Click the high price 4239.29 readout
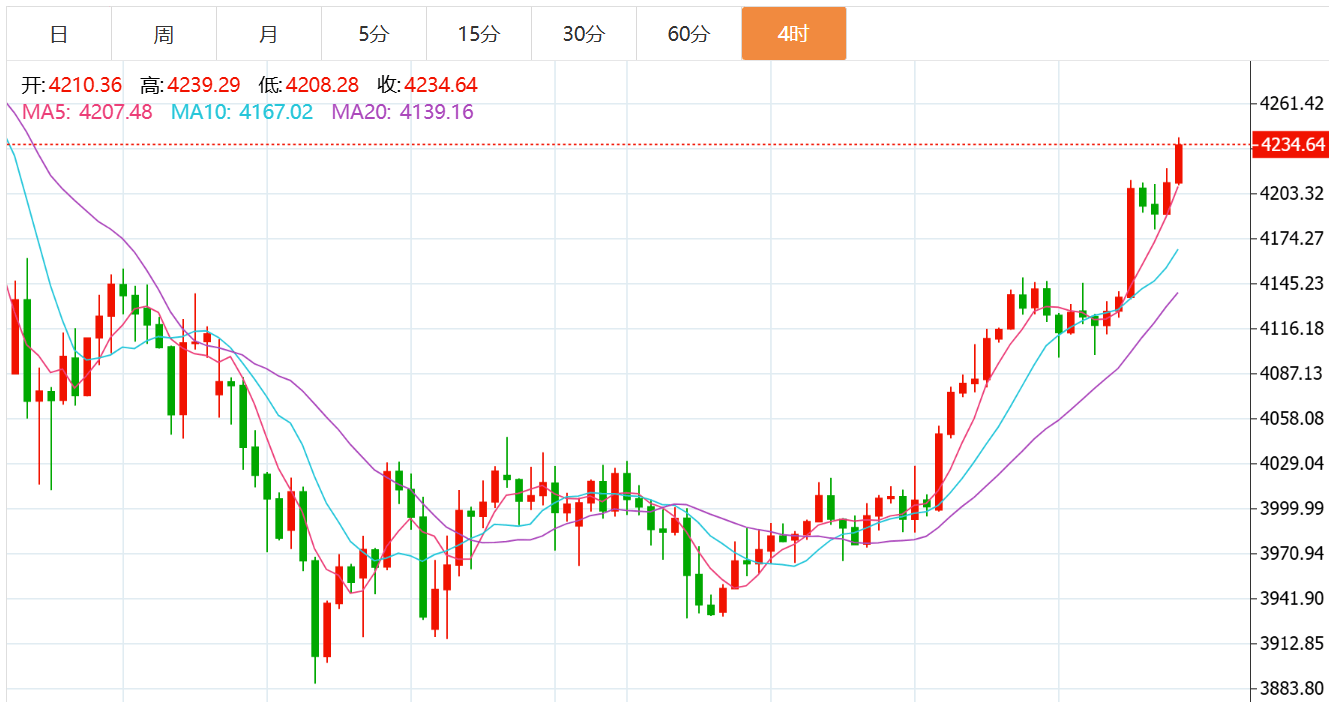1329x702 pixels. click(204, 85)
